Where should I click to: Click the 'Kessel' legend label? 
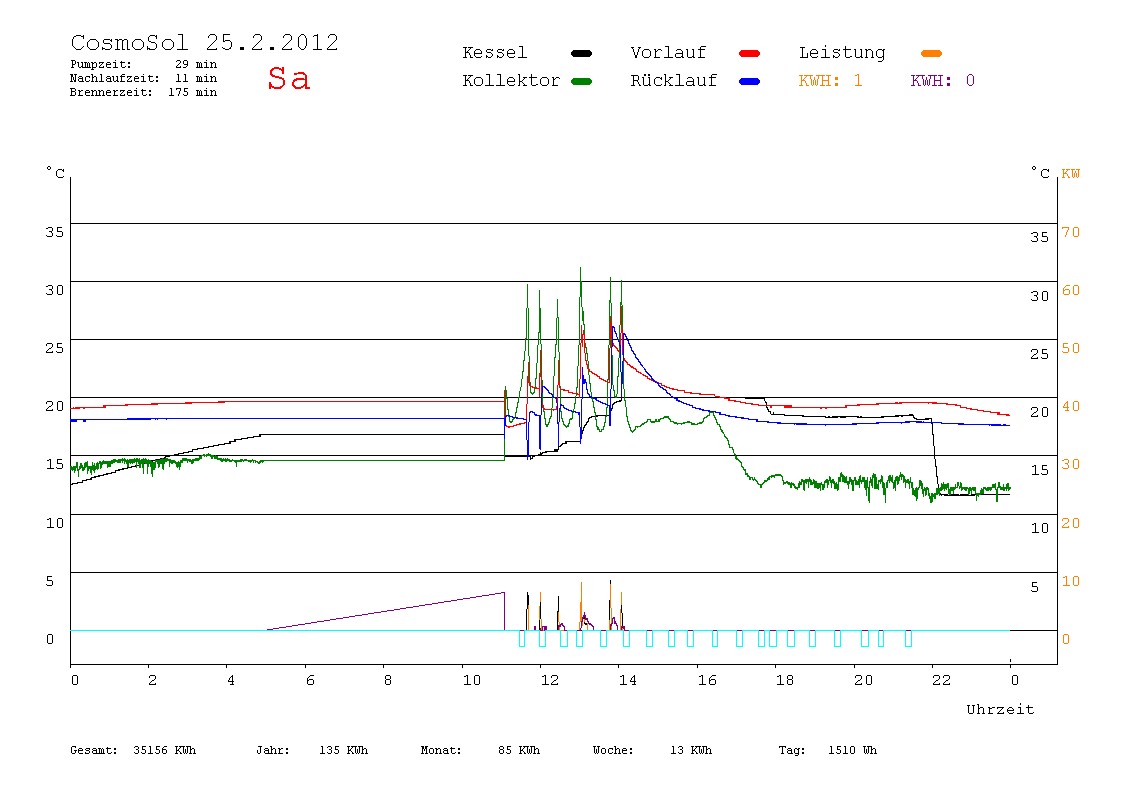(x=494, y=53)
